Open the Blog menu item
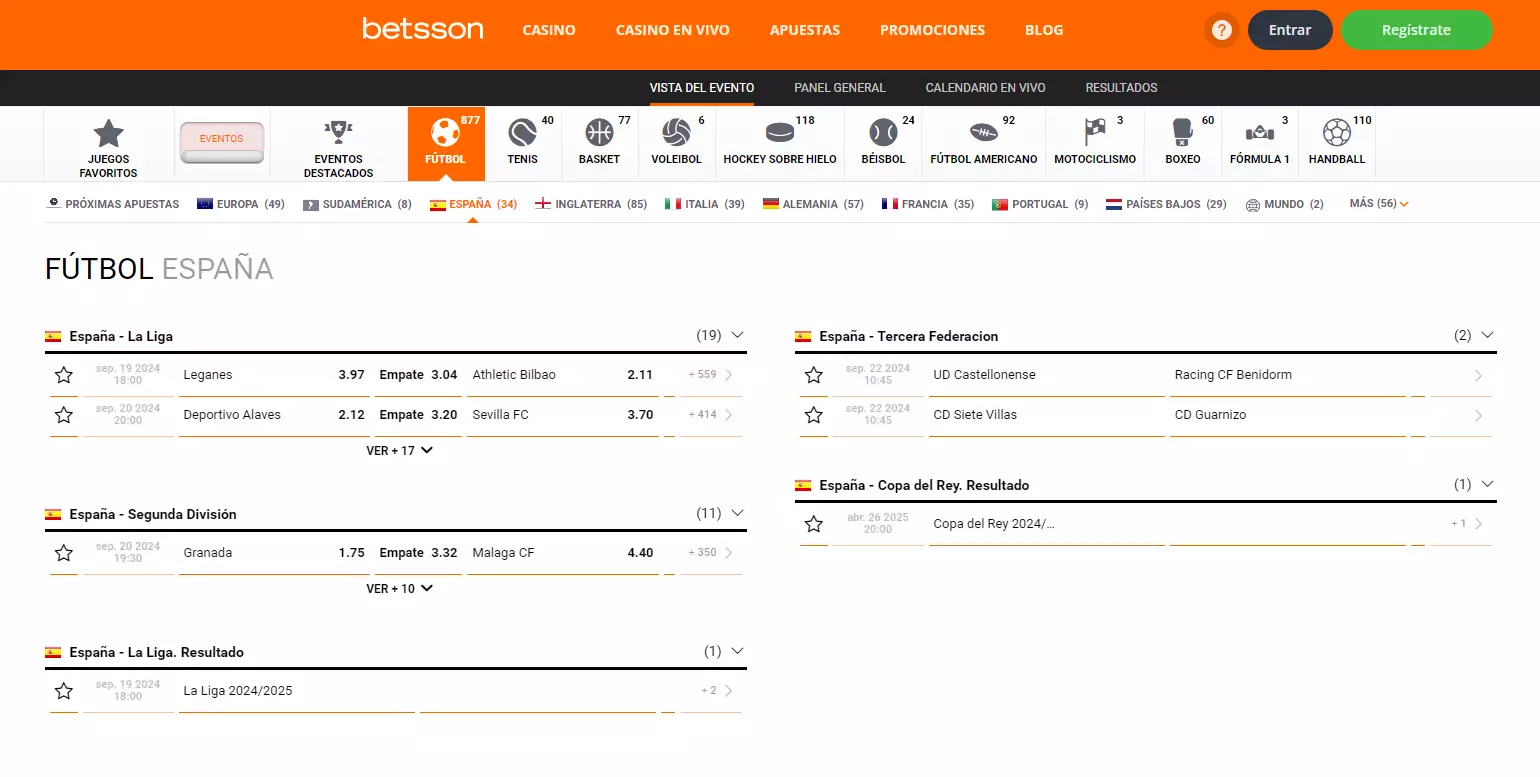This screenshot has width=1540, height=777. [1044, 30]
